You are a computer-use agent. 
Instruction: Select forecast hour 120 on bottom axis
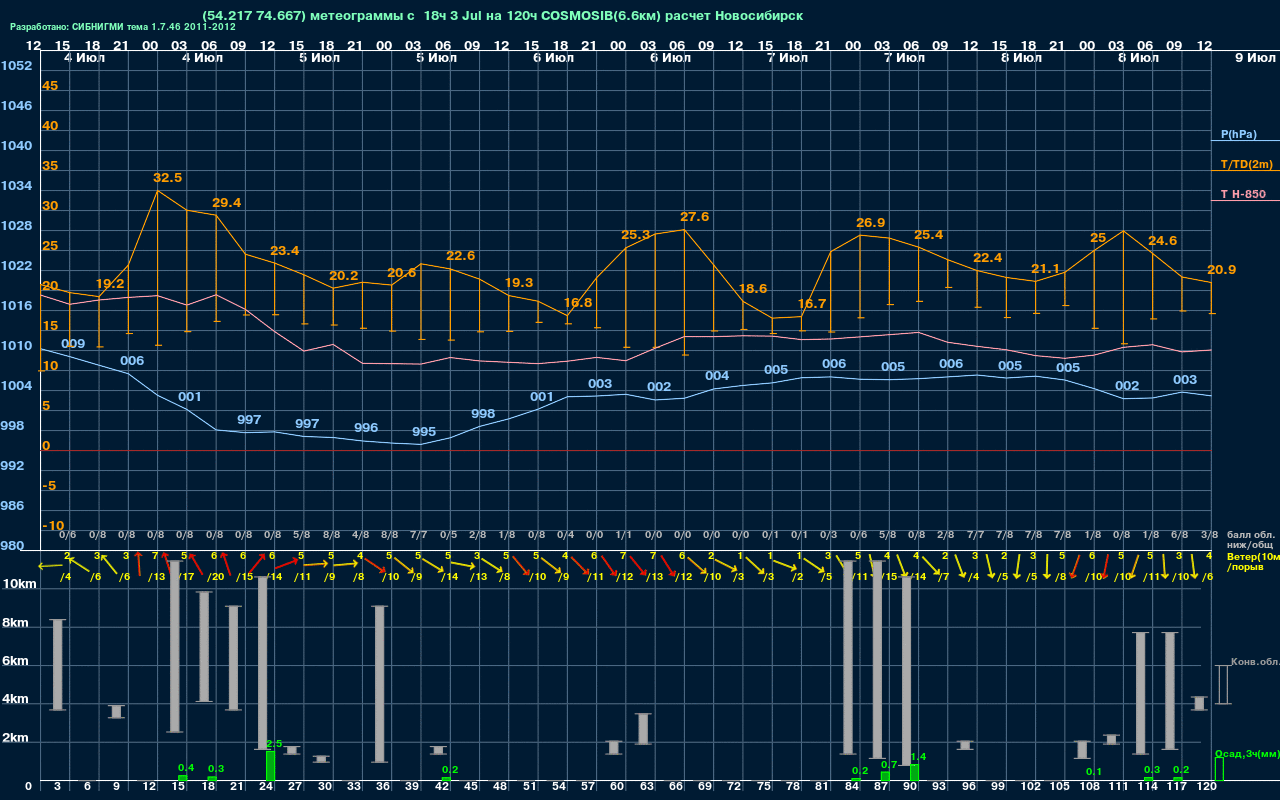pos(1206,788)
